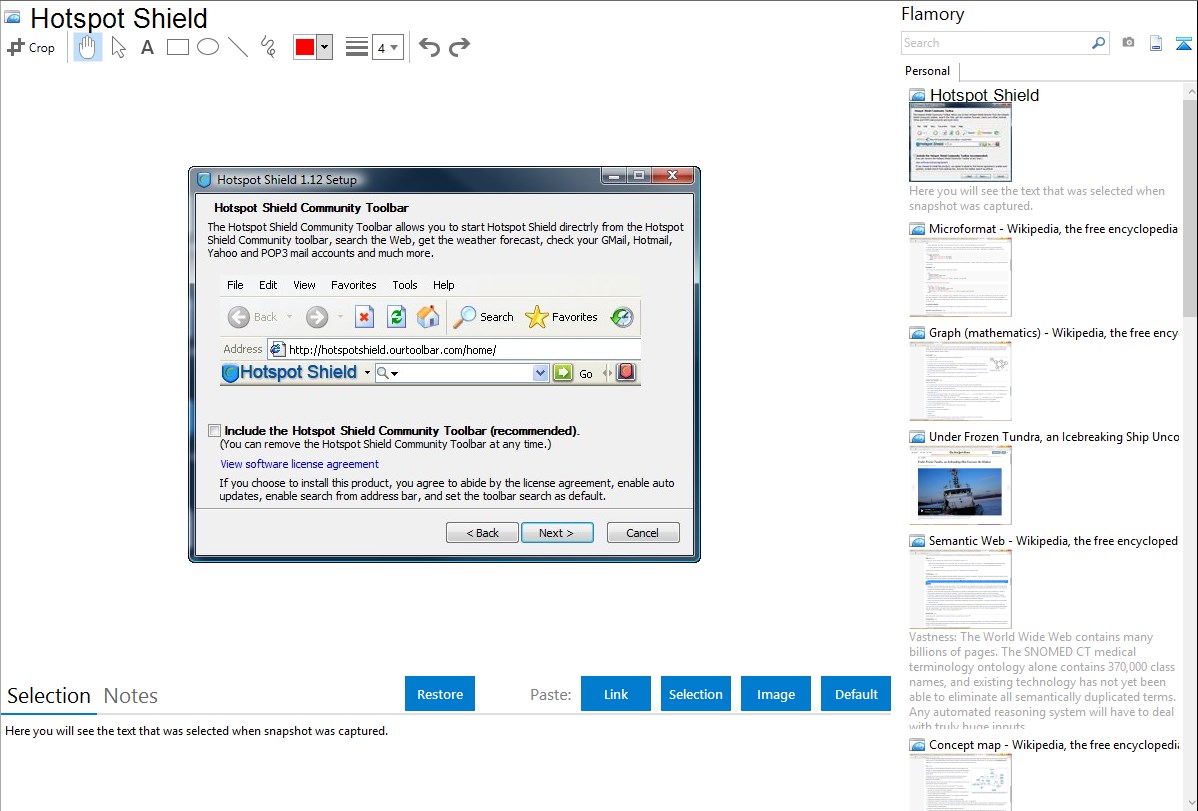Click the Hotspot Shield setup title icon
This screenshot has width=1198, height=811.
point(204,180)
